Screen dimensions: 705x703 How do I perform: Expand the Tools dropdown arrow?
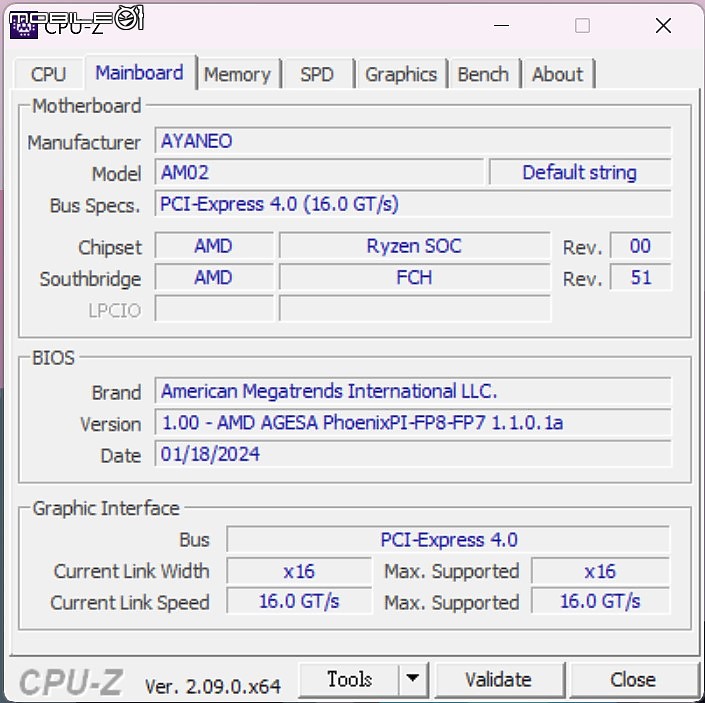[x=413, y=678]
